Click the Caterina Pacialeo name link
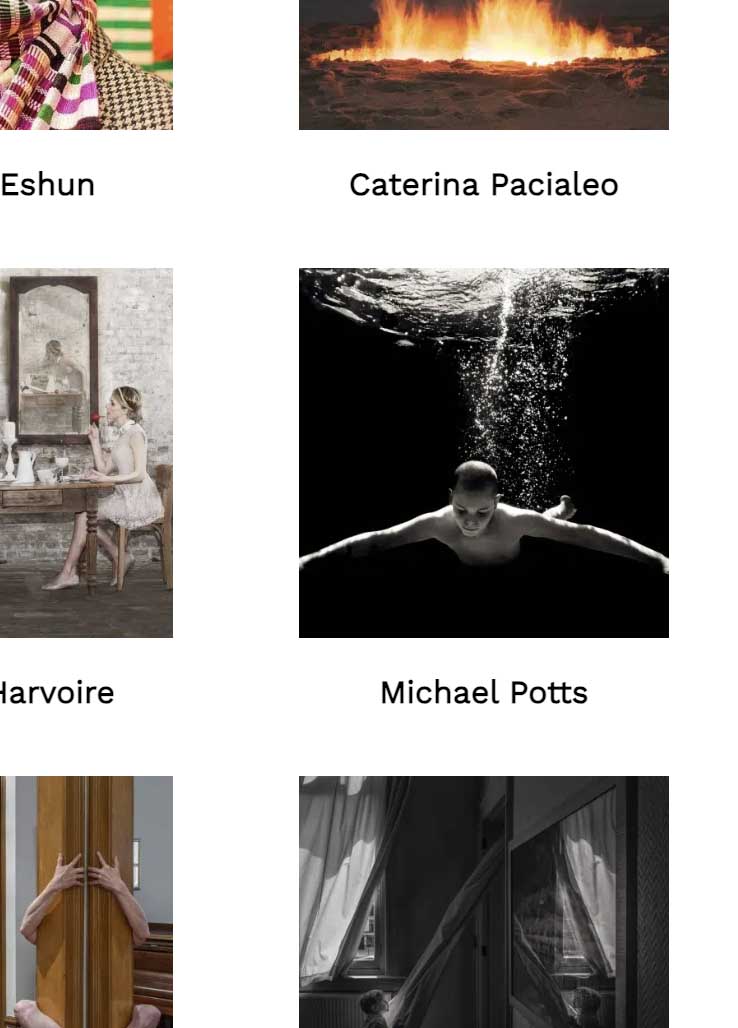Viewport: 738px width, 1028px height. tap(484, 185)
